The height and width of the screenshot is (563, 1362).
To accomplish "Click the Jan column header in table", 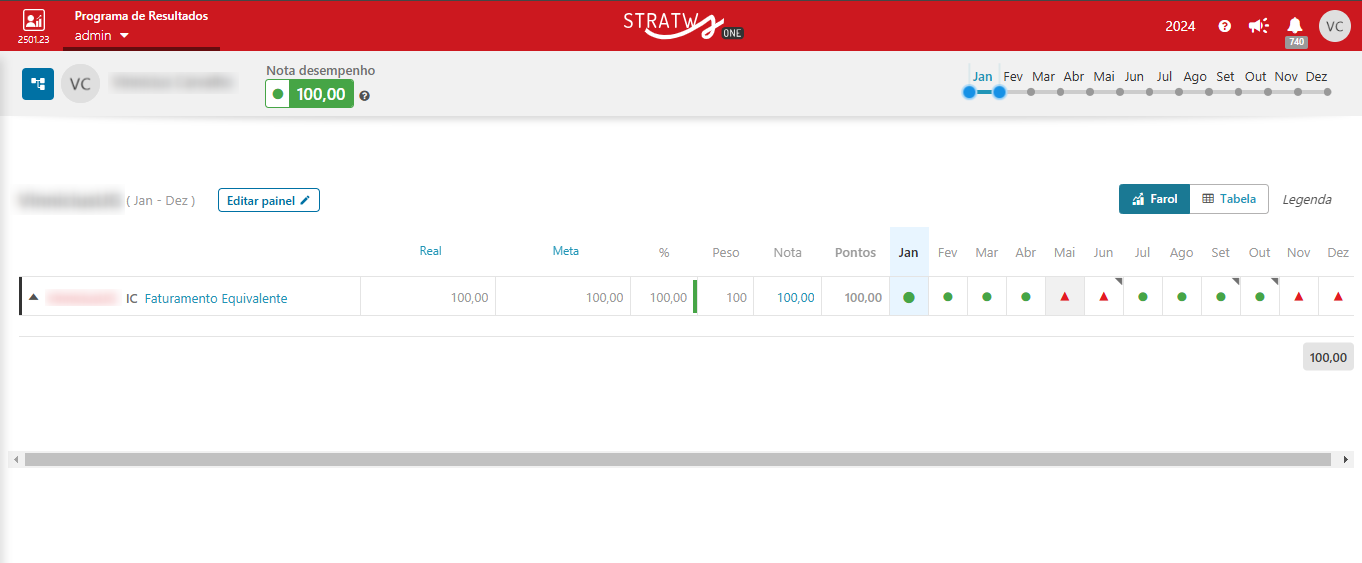I will (909, 252).
